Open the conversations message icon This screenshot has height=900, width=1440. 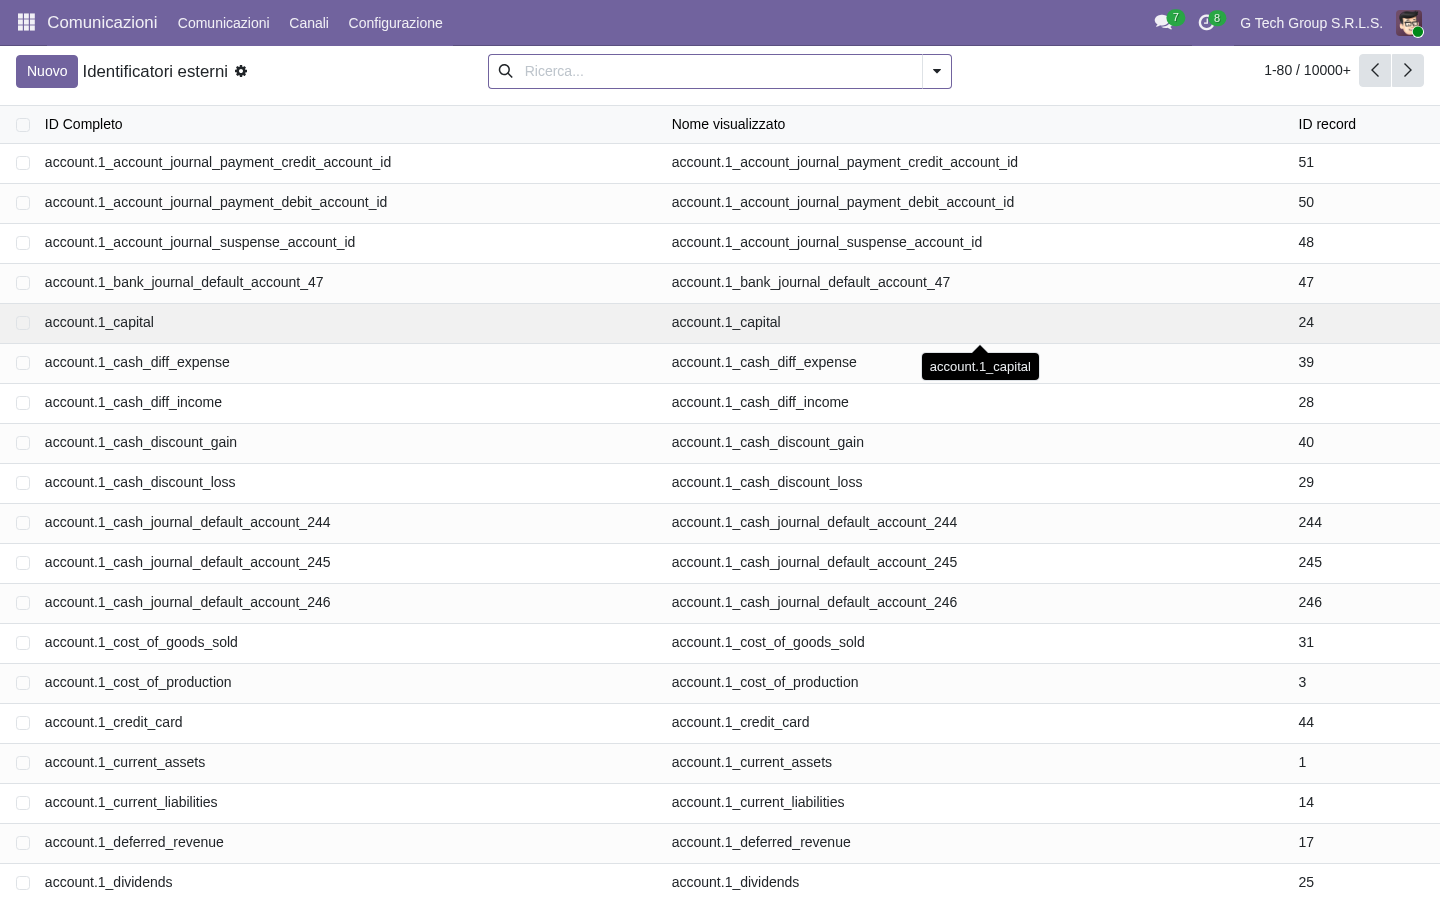pos(1163,22)
